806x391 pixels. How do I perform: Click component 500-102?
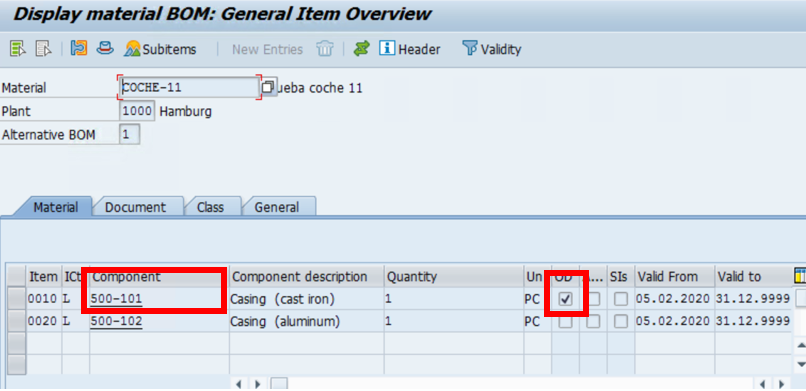117,322
